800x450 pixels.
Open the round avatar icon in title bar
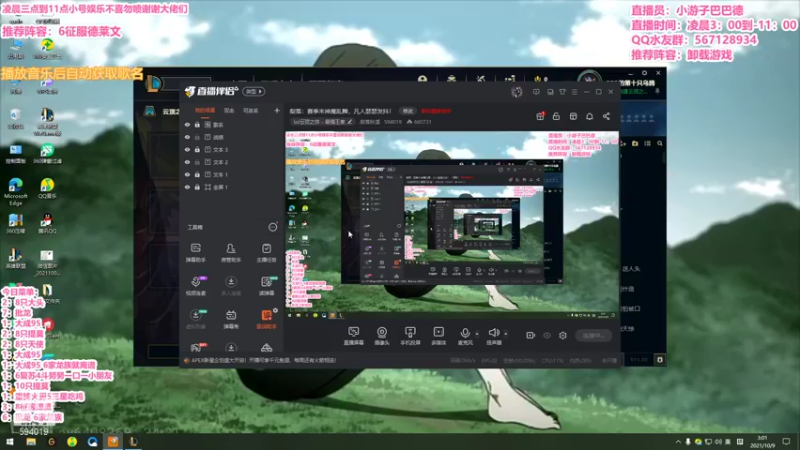tap(517, 92)
